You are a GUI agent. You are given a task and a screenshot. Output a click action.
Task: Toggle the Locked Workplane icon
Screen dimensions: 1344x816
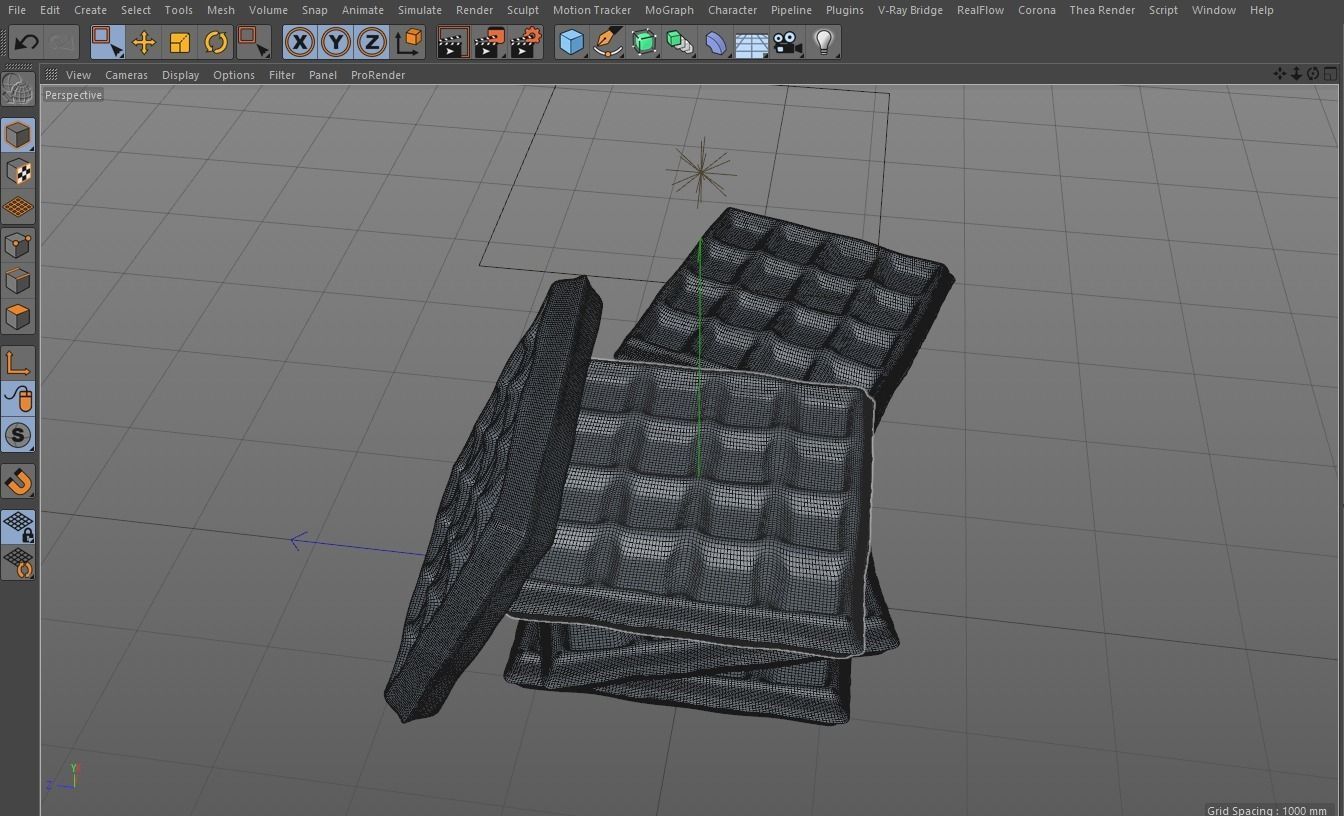(x=18, y=526)
